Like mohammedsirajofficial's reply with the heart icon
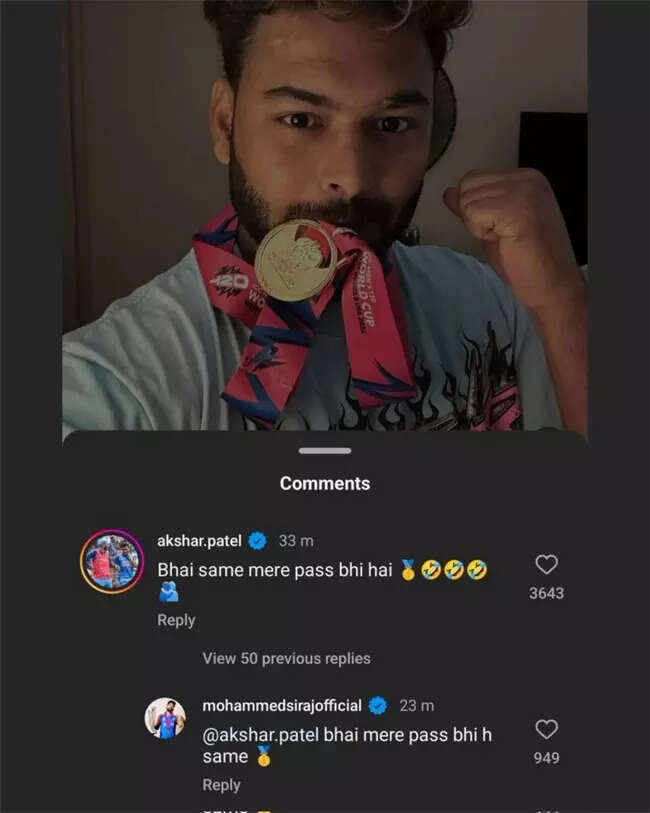 coord(546,730)
